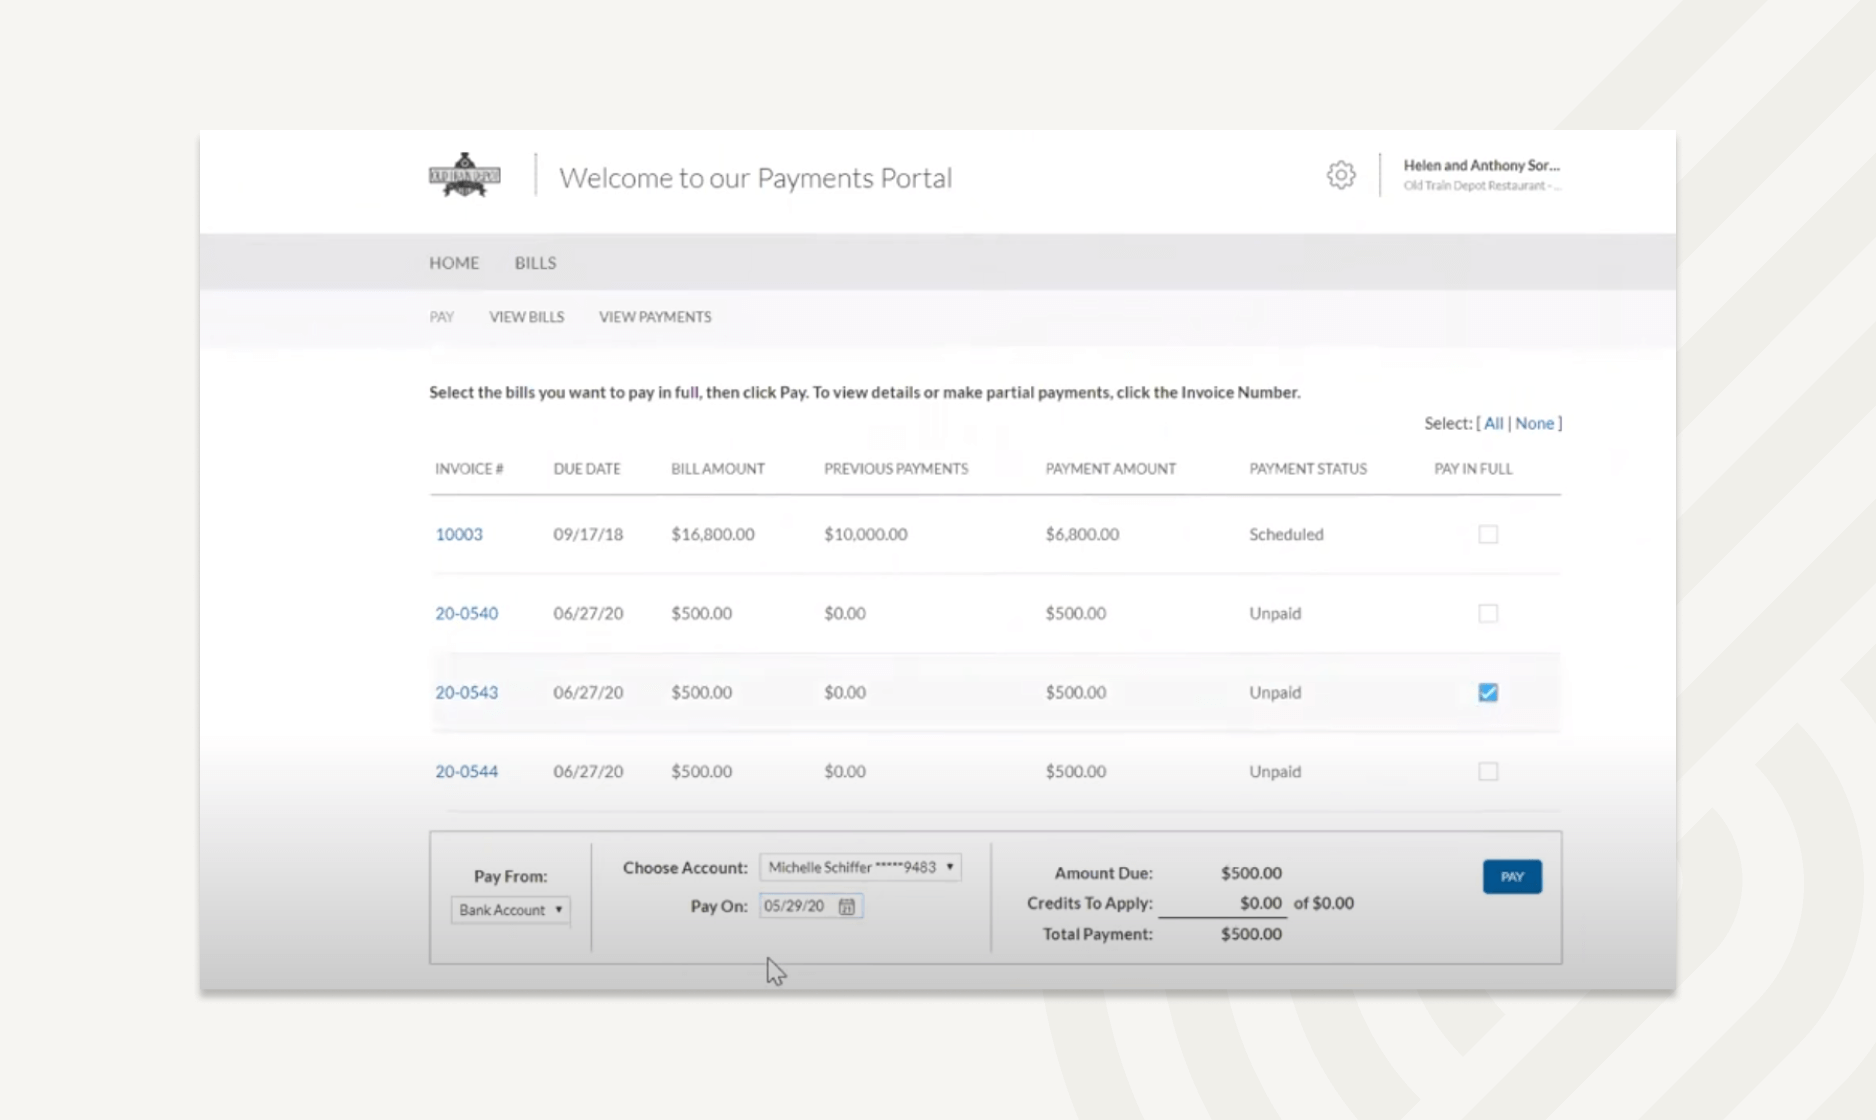Click the INVOICE # column header
This screenshot has width=1876, height=1120.
pyautogui.click(x=469, y=469)
